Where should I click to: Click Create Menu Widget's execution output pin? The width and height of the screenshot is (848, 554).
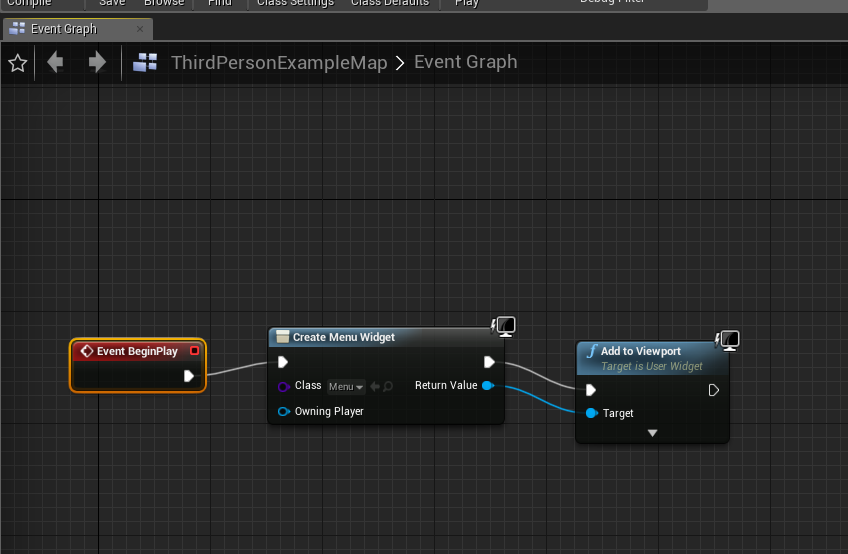click(489, 362)
